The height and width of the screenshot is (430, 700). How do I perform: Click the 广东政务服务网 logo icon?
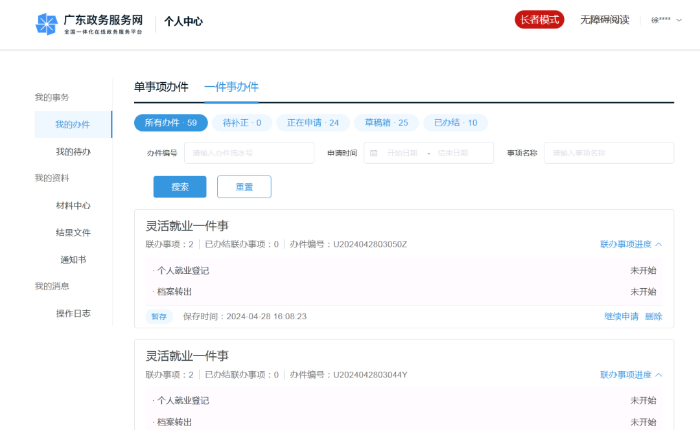click(x=46, y=22)
